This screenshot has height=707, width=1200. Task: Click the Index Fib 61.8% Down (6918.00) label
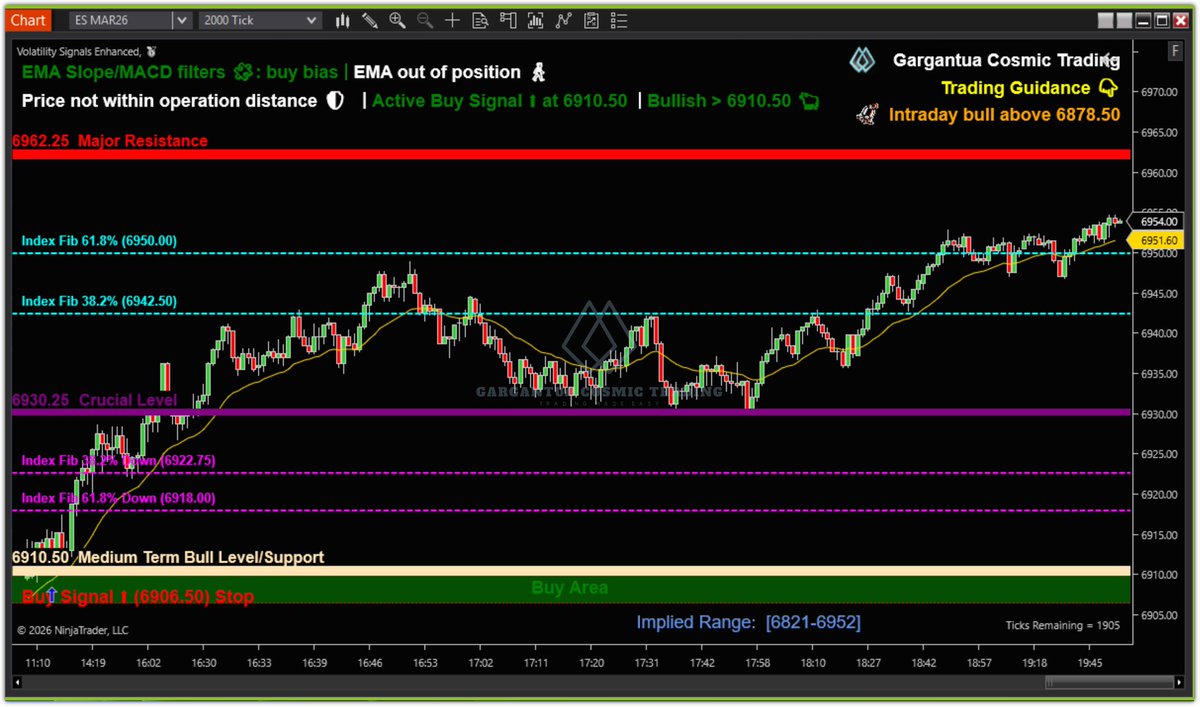(118, 498)
